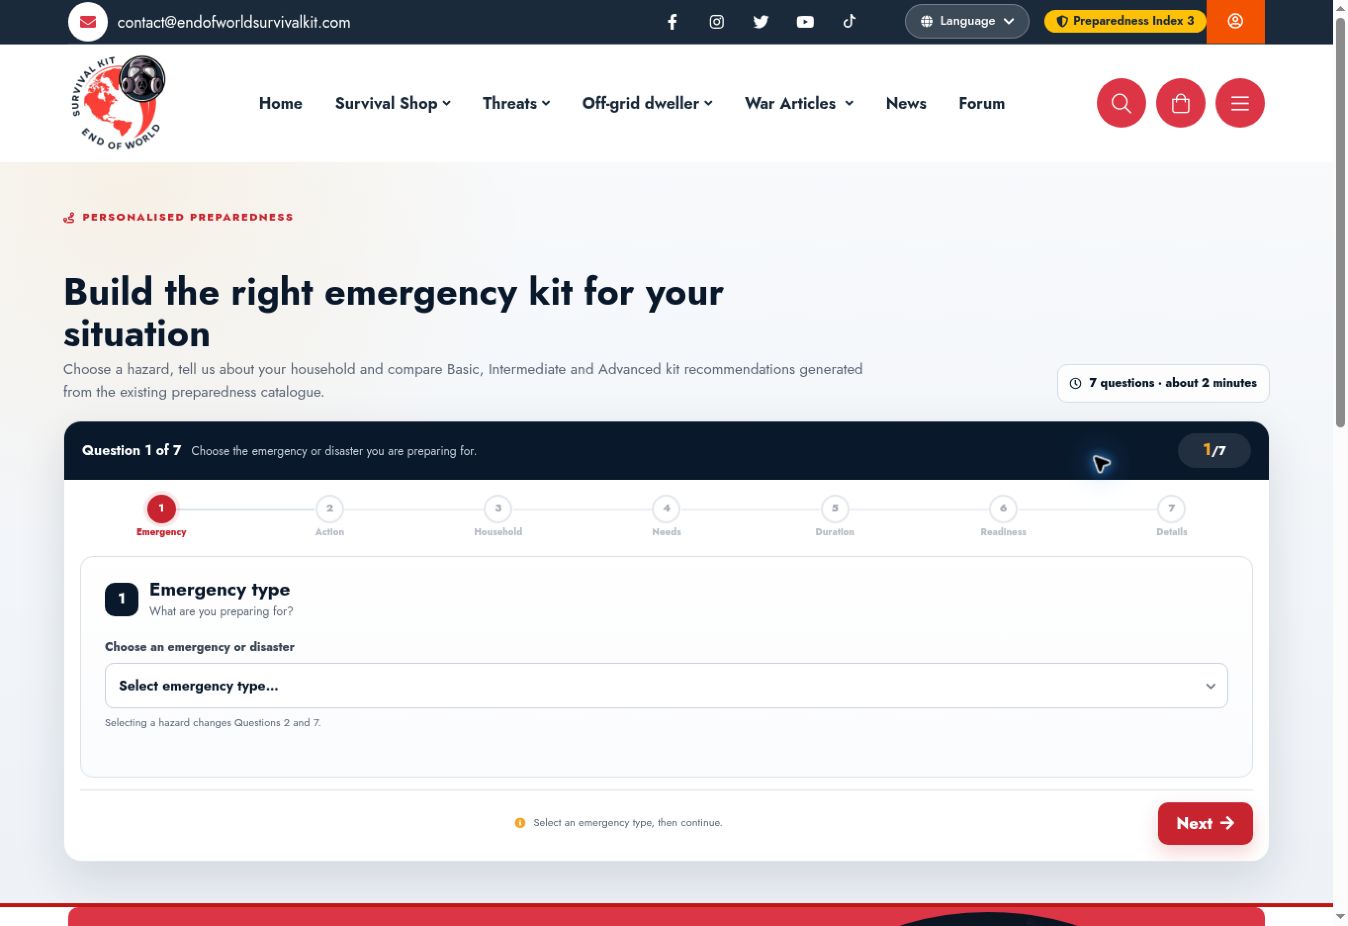Expand the Off-grid dweller menu
This screenshot has width=1348, height=926.
click(x=647, y=103)
